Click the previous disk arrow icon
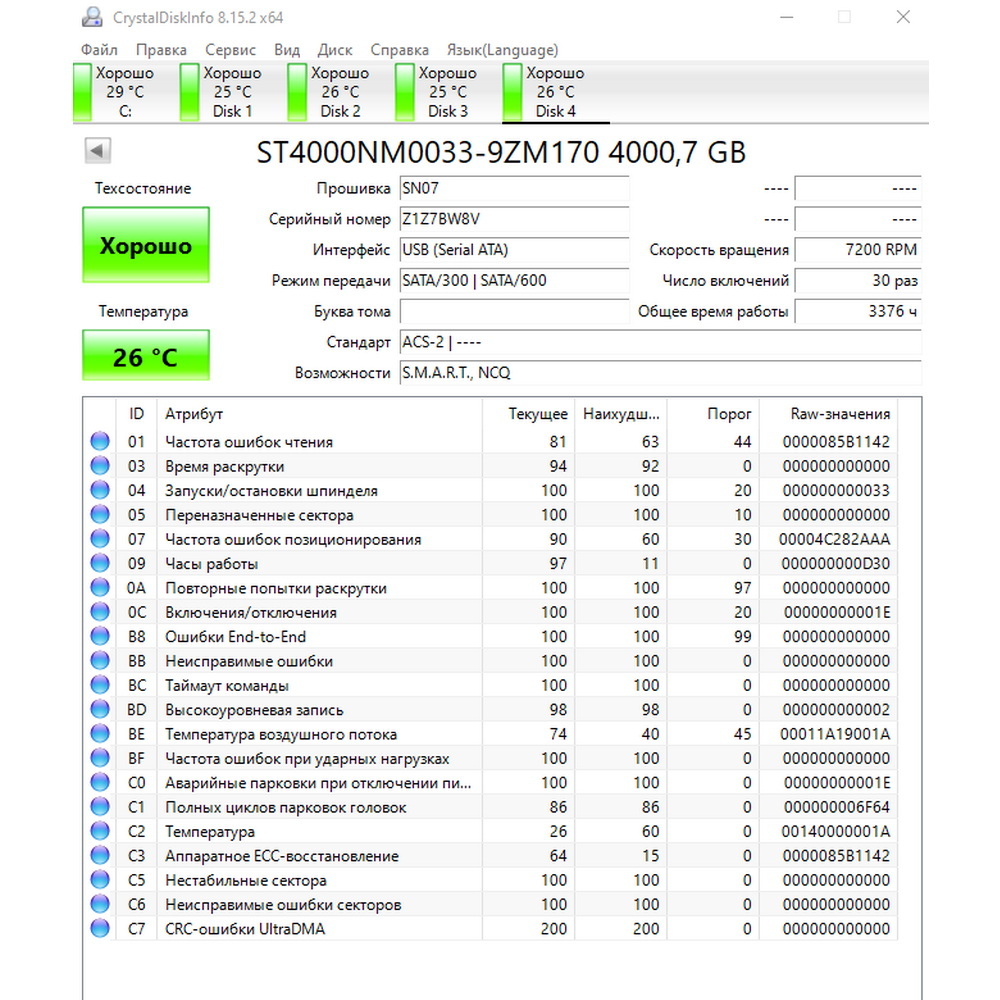 point(98,151)
